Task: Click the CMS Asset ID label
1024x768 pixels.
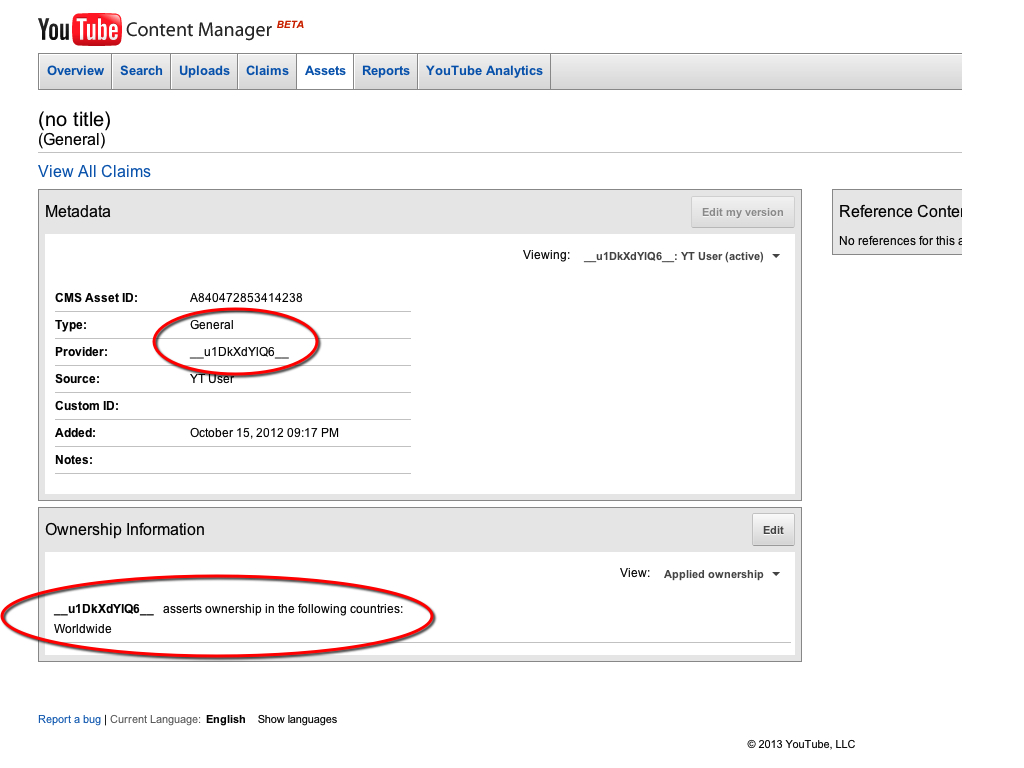Action: [96, 298]
